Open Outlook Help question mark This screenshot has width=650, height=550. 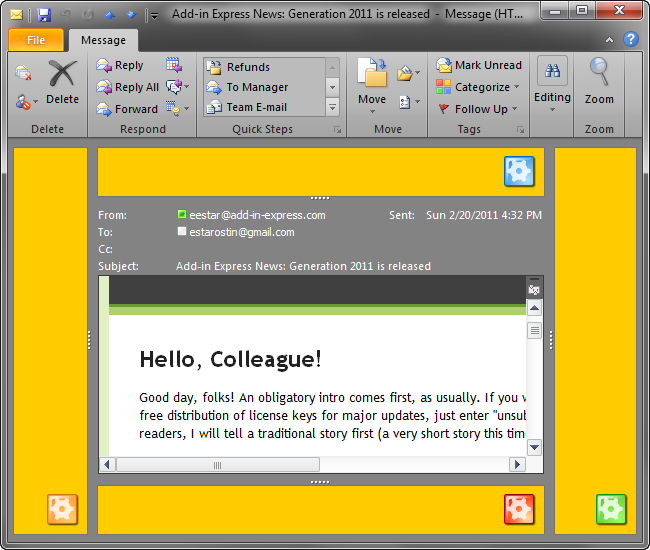631,39
